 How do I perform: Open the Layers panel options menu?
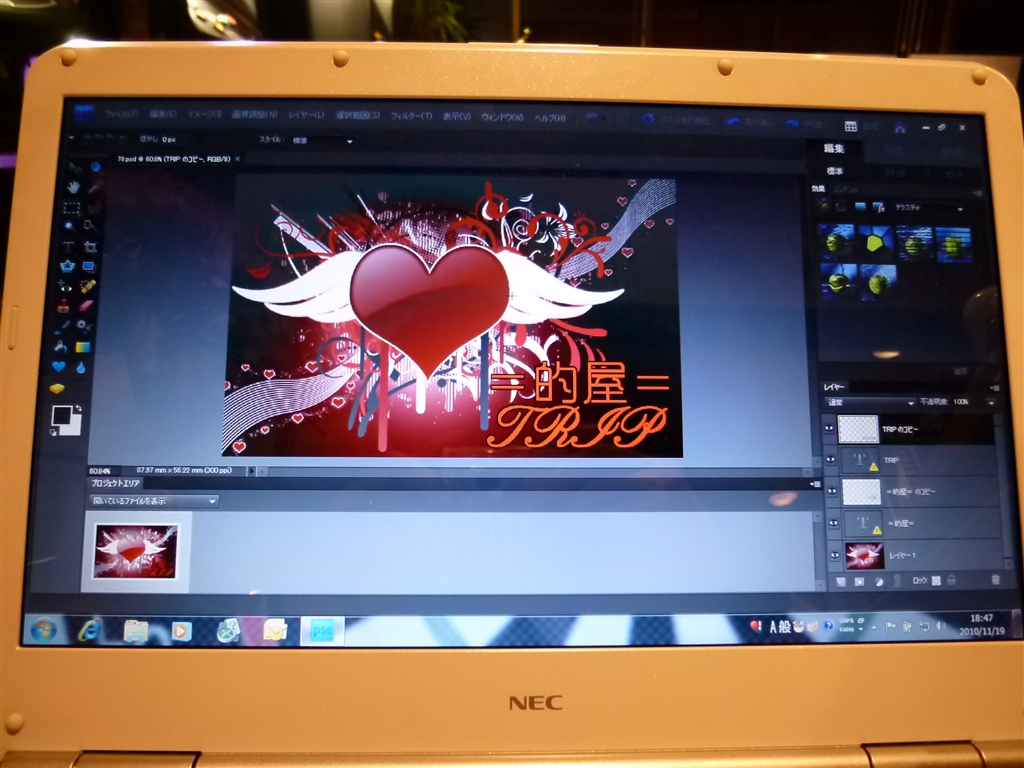point(993,388)
